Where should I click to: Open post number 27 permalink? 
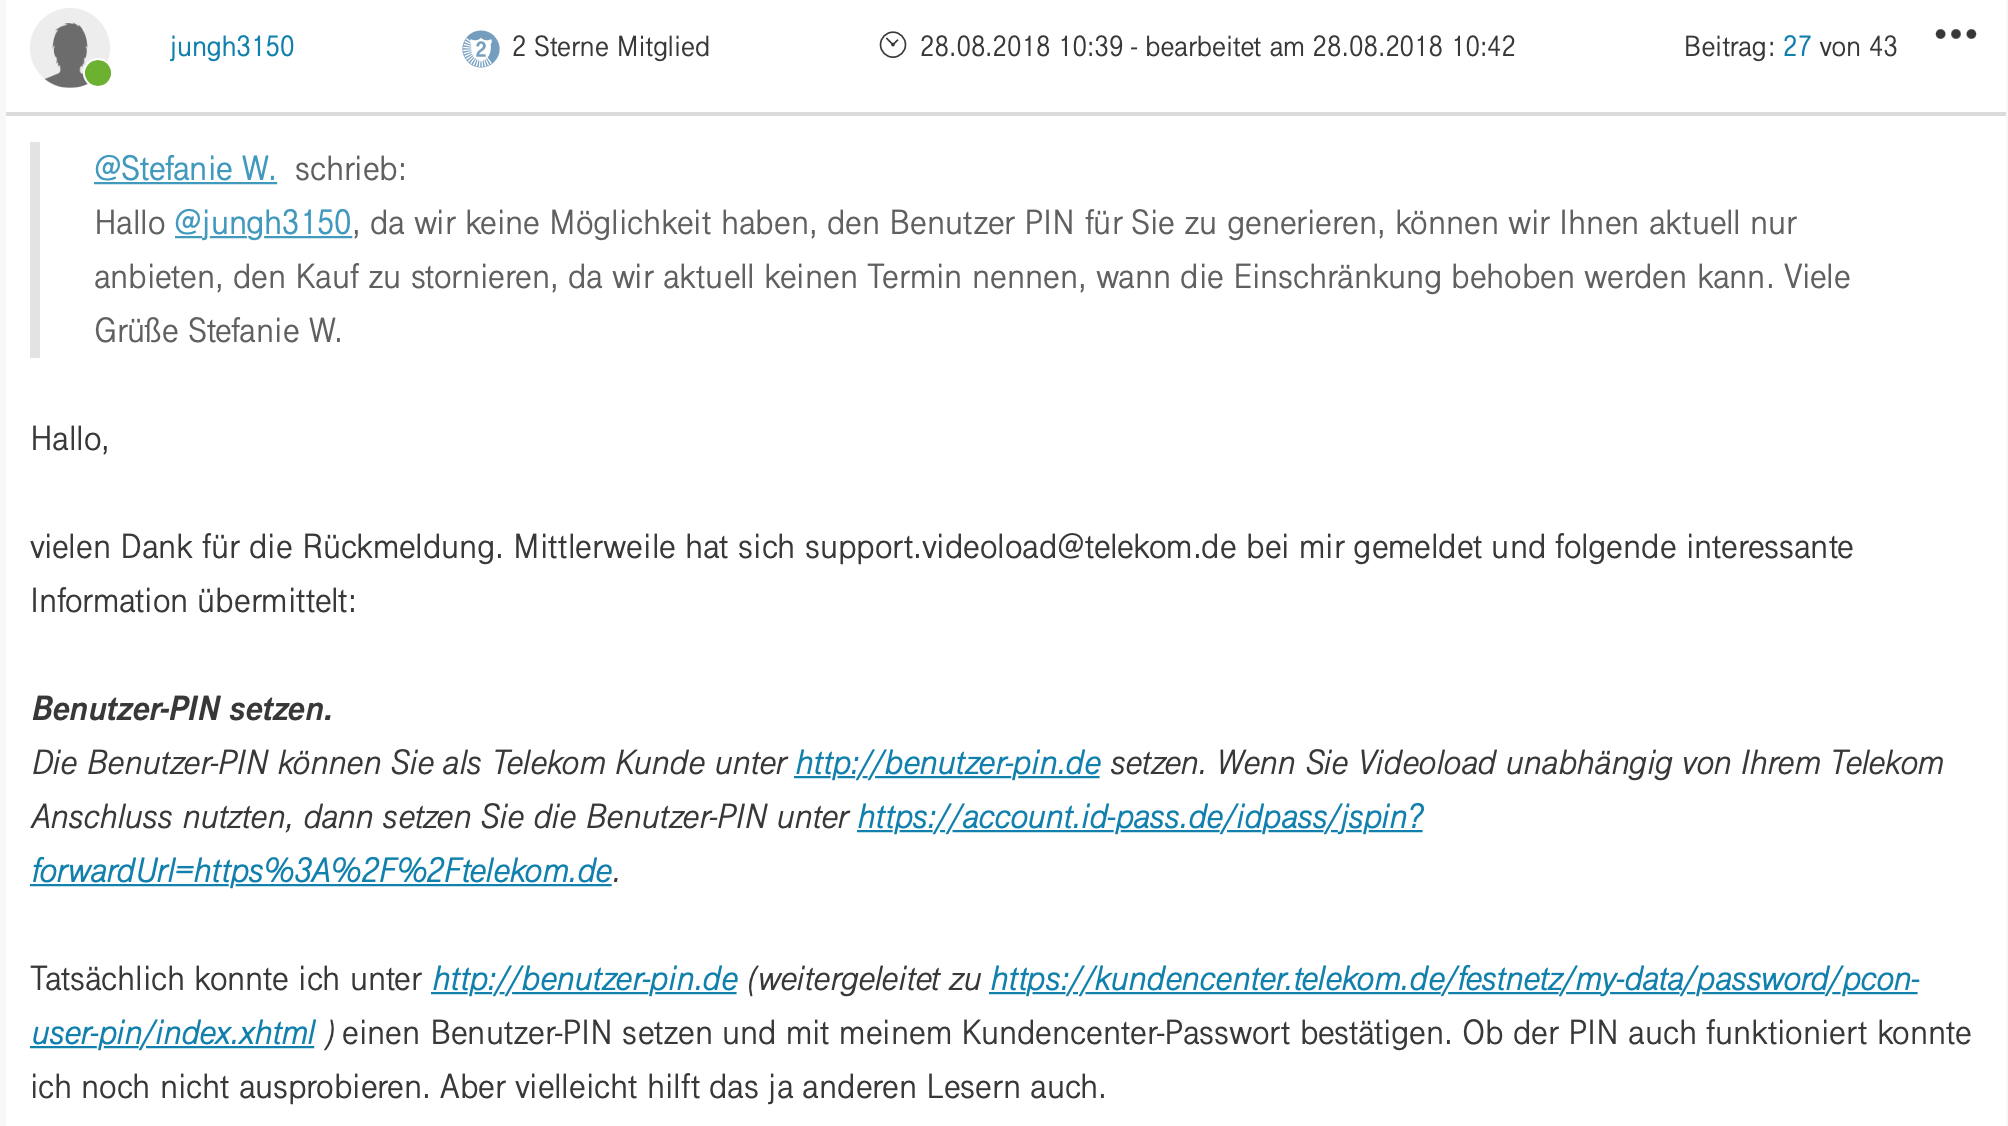tap(1797, 47)
